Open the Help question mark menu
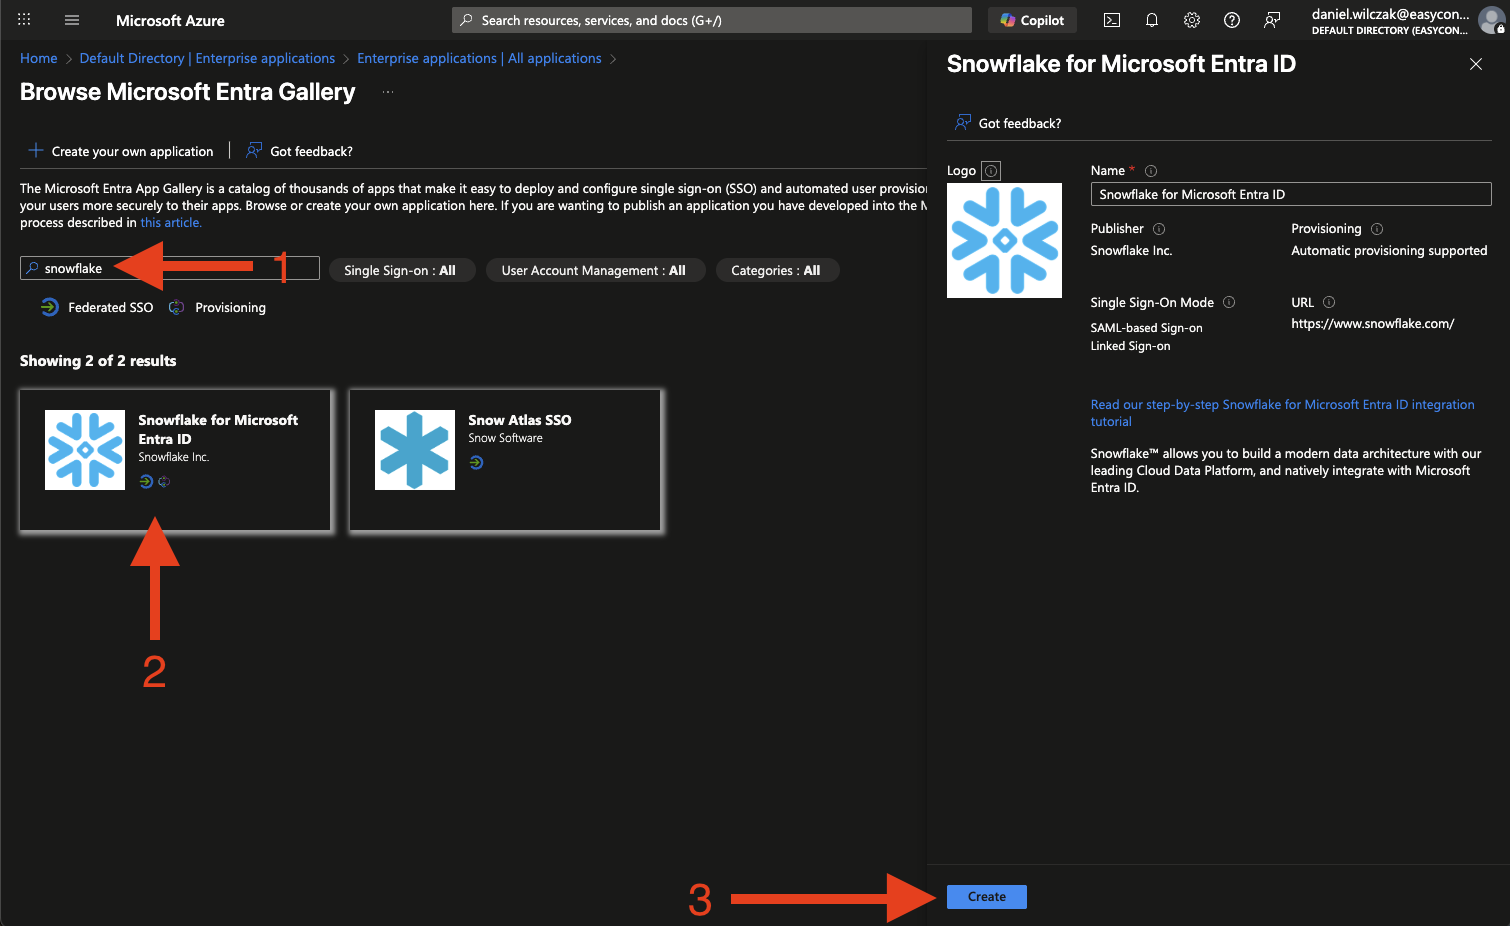This screenshot has width=1510, height=926. pos(1231,20)
